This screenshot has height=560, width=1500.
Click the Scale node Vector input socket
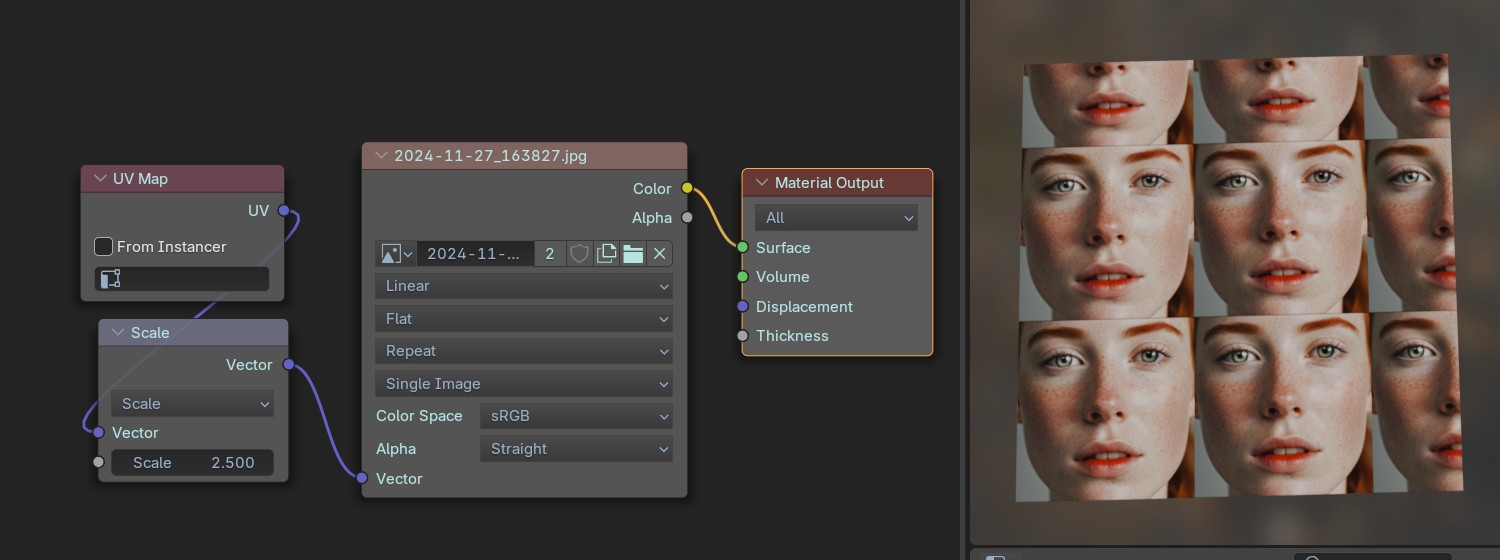[98, 433]
